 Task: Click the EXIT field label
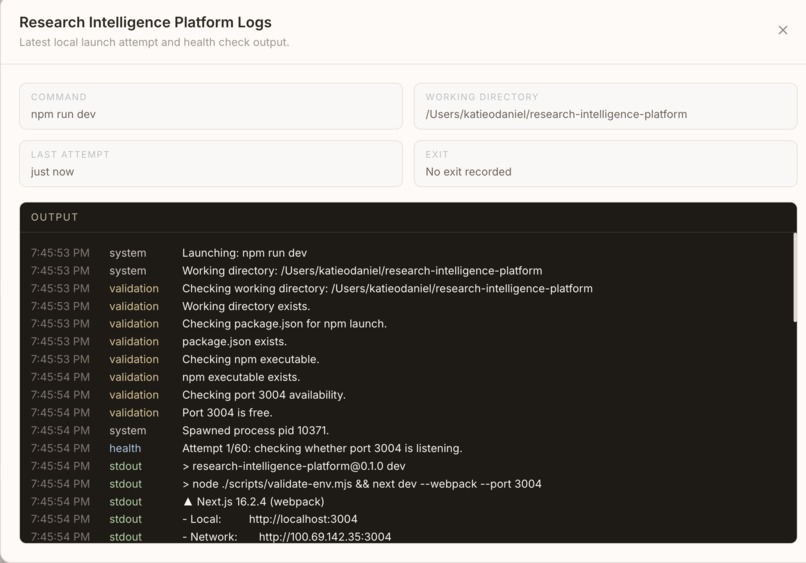437,155
